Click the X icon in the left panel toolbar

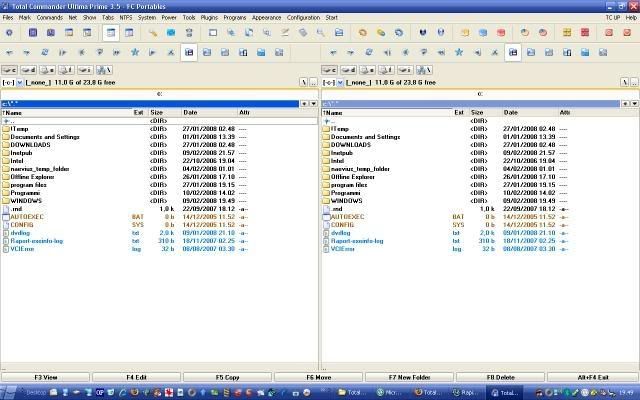coord(171,52)
